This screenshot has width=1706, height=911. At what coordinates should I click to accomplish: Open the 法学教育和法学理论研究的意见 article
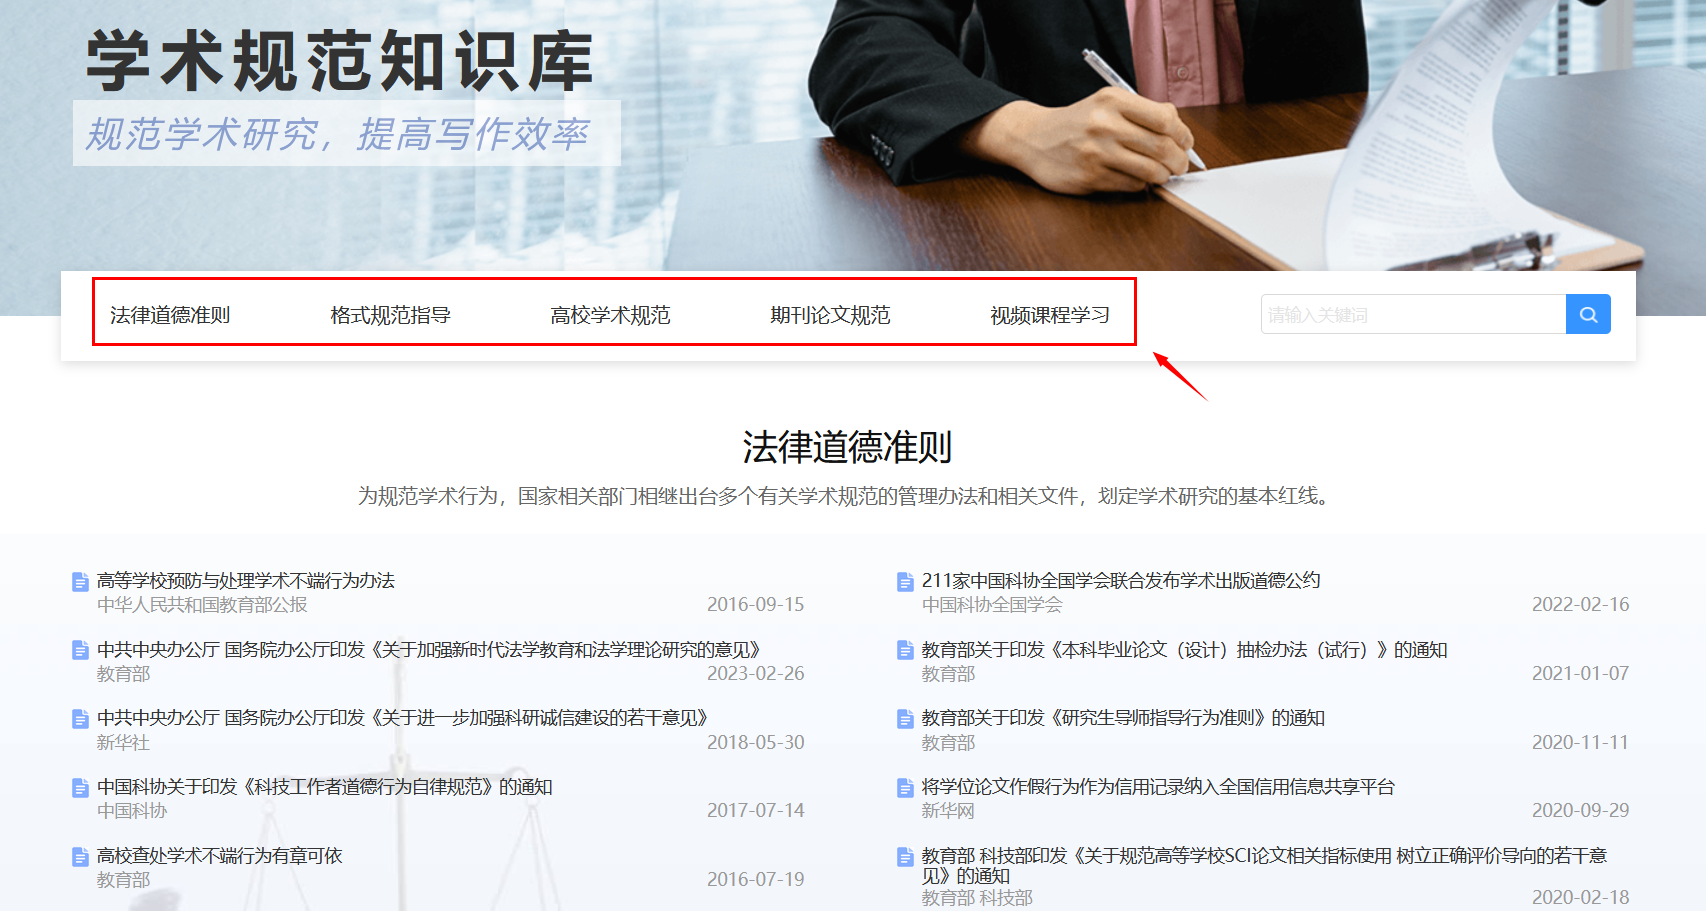(x=428, y=650)
